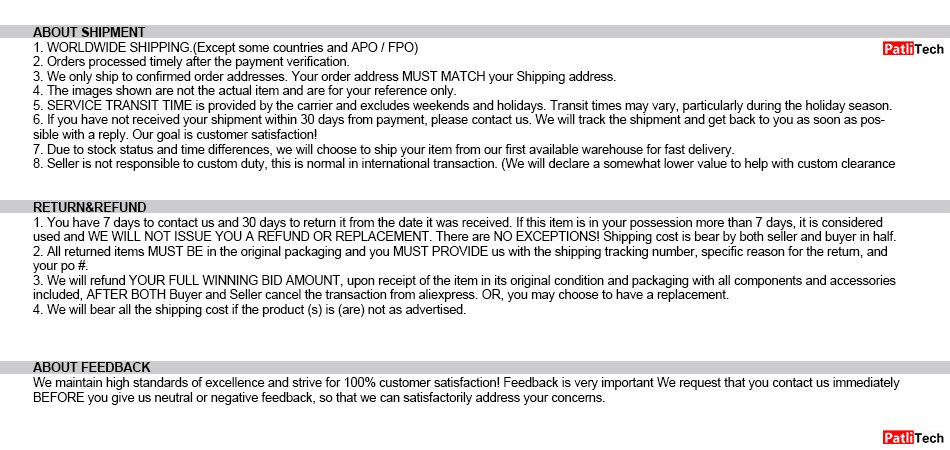Click the 'Our goal is customer satisfaction' line
This screenshot has height=450, width=950.
click(175, 134)
